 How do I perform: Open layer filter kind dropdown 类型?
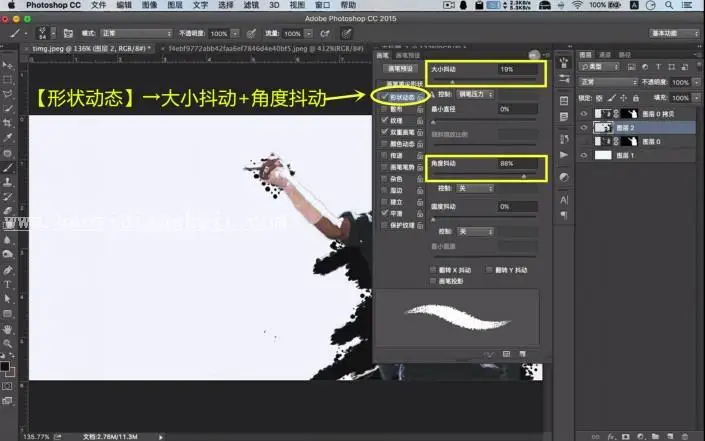point(599,67)
